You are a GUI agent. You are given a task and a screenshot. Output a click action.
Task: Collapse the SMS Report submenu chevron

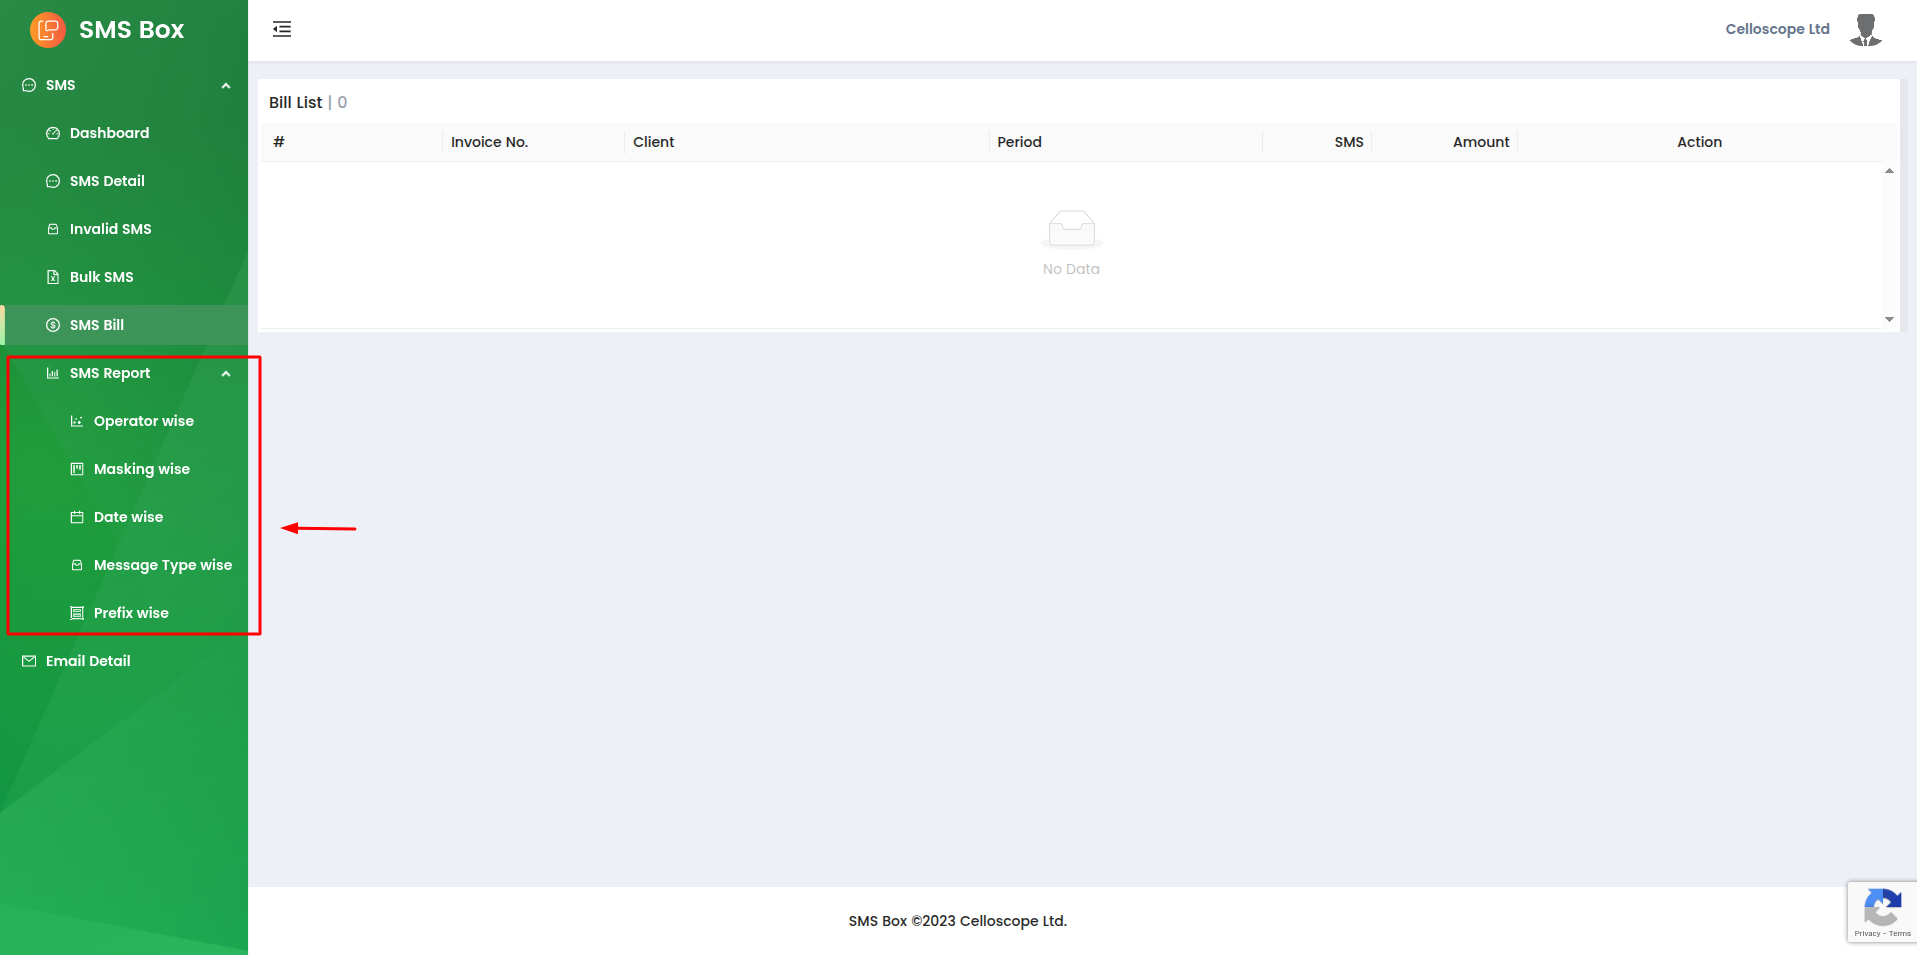point(226,374)
